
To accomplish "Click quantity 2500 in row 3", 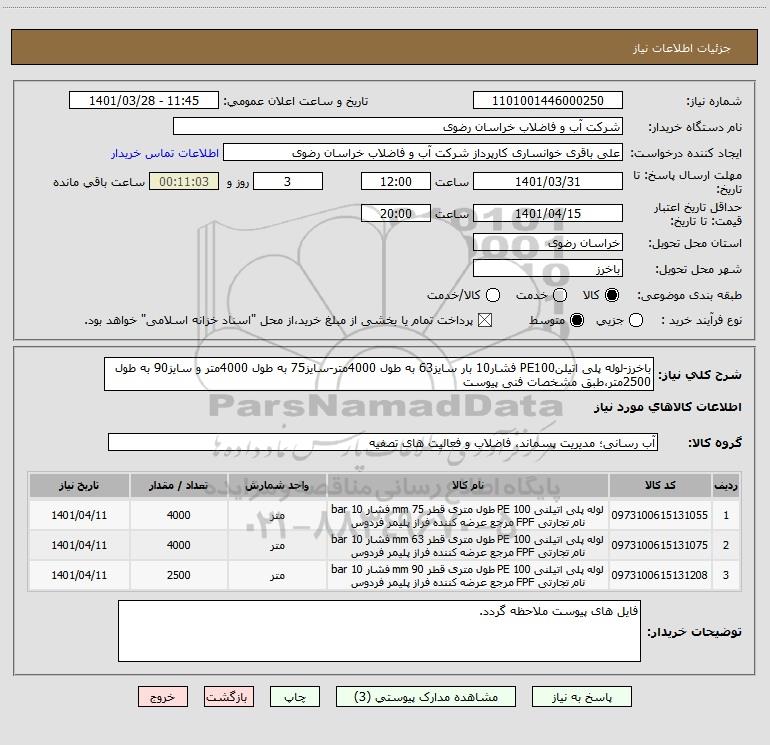I will click(x=178, y=575).
